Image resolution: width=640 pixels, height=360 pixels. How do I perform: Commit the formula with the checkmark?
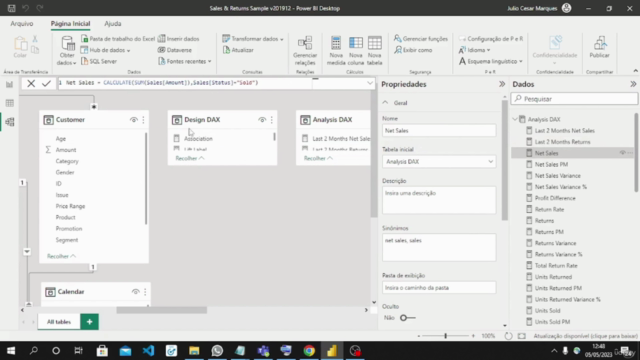[x=46, y=84]
